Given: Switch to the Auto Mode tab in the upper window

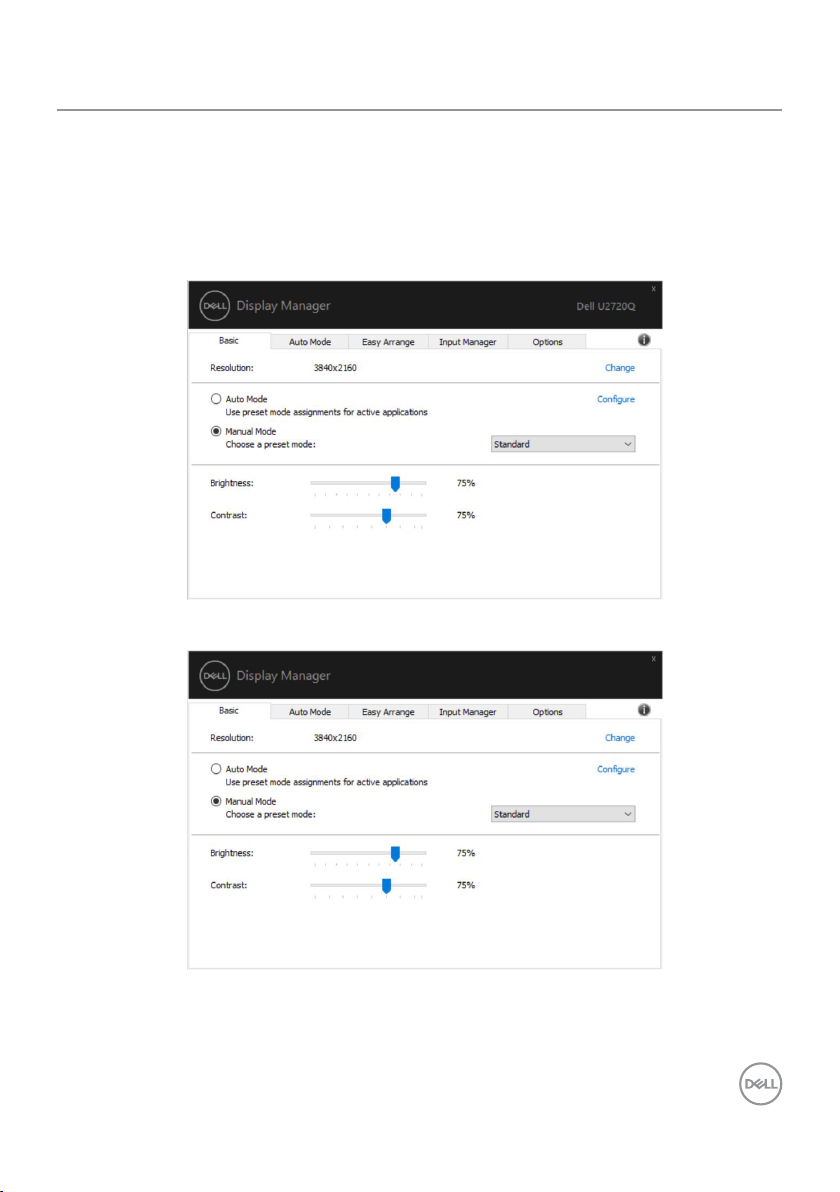Looking at the screenshot, I should pos(310,342).
